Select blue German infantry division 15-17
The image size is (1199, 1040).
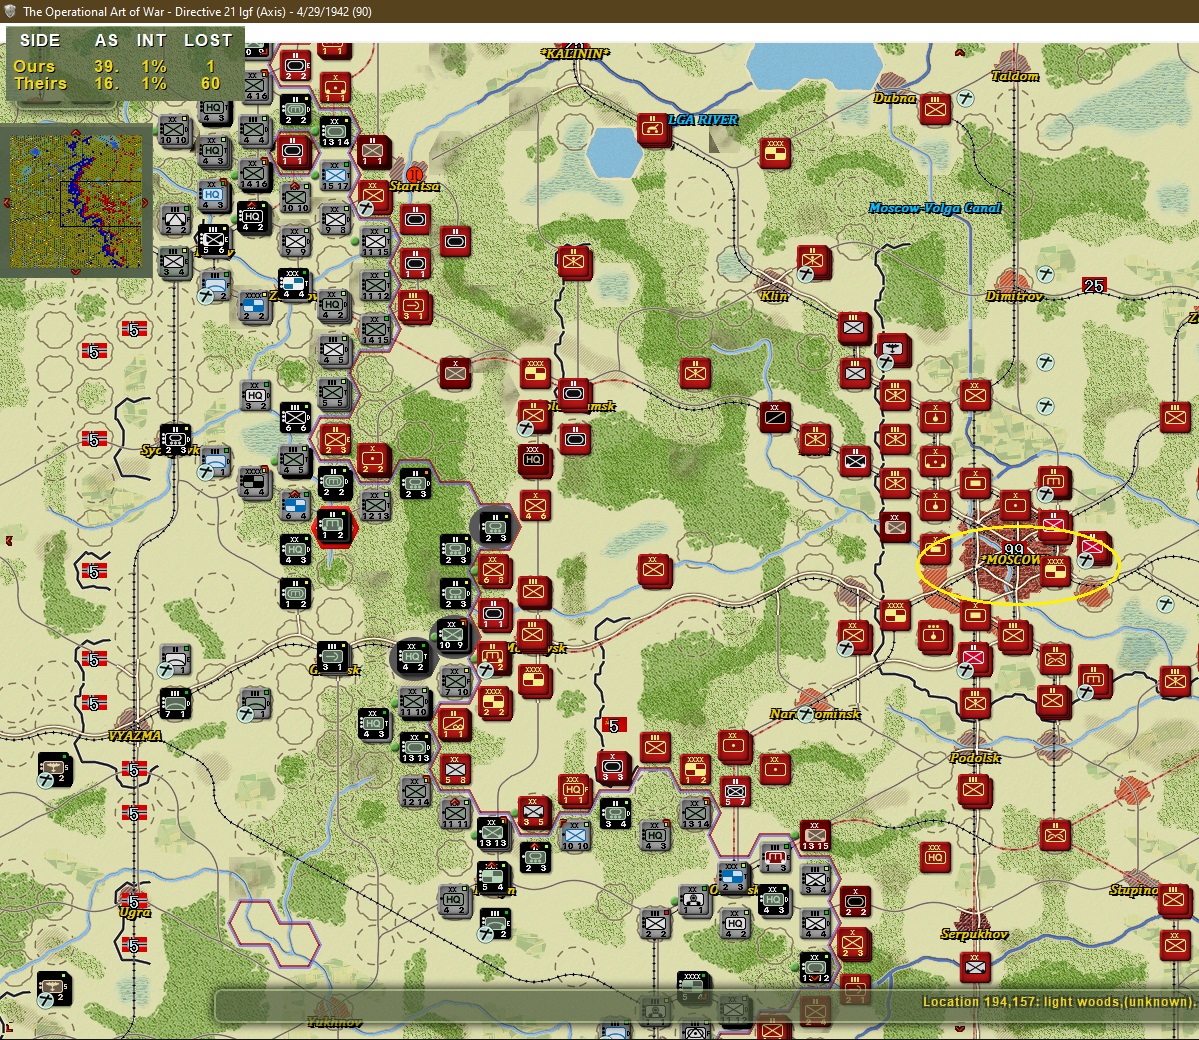[335, 175]
